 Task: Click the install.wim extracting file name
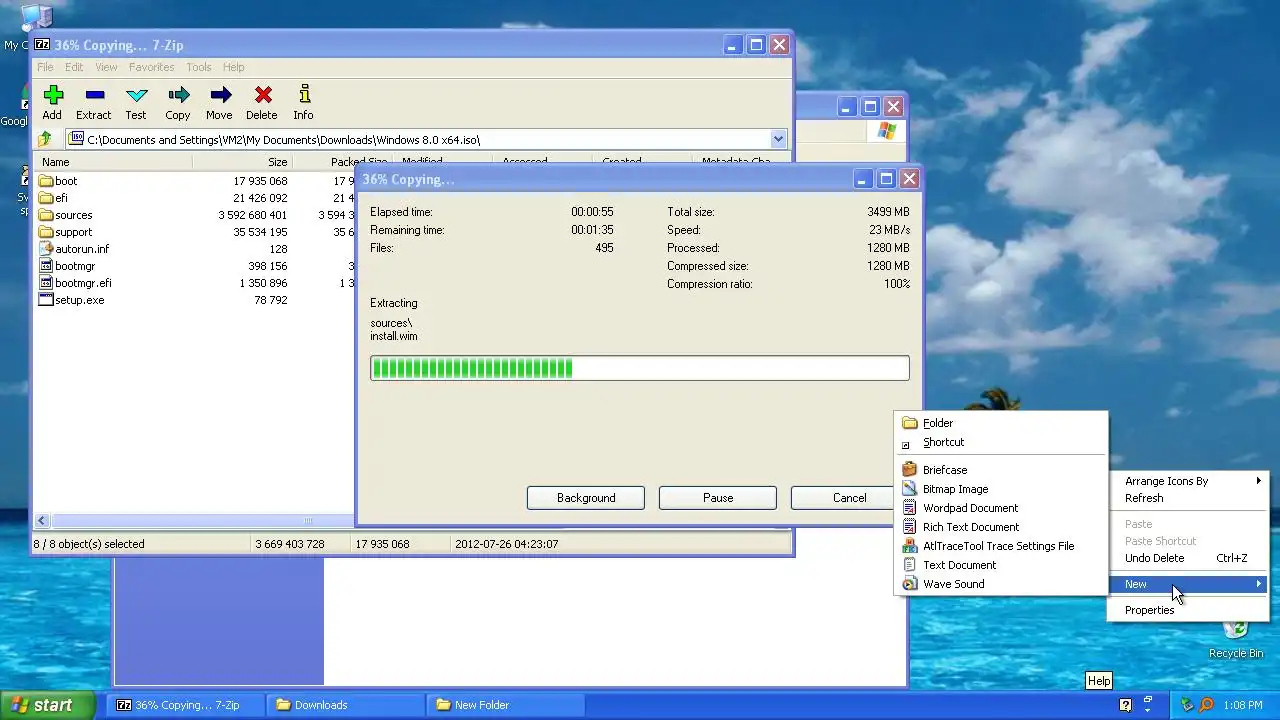click(x=394, y=336)
